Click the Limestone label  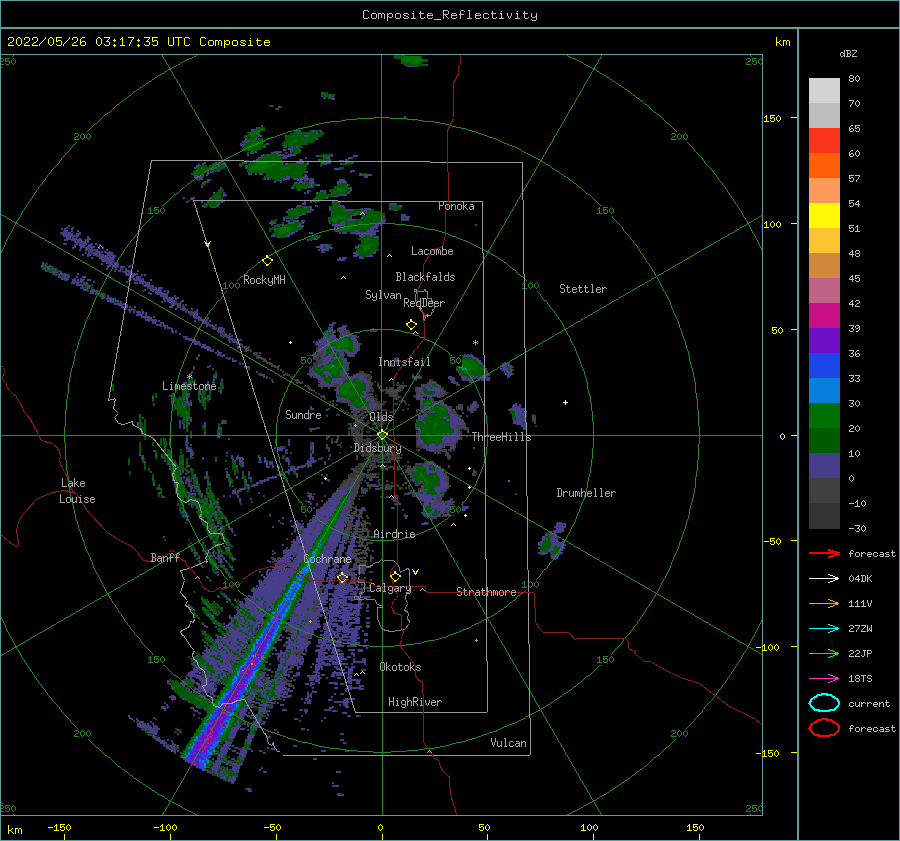tap(189, 386)
